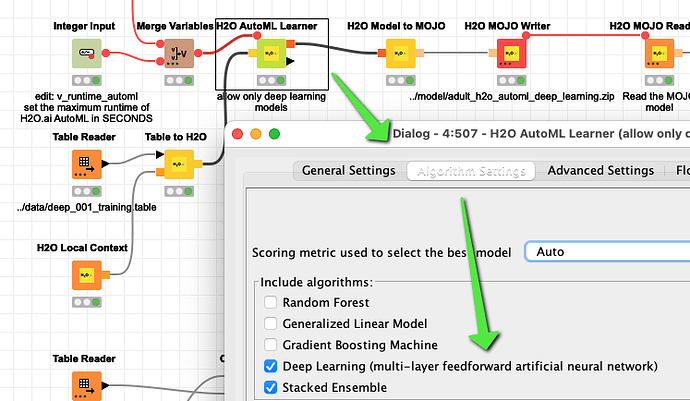Screen dimensions: 690x401
Task: Click status lights under H2O AutoML Learner
Action: point(271,81)
